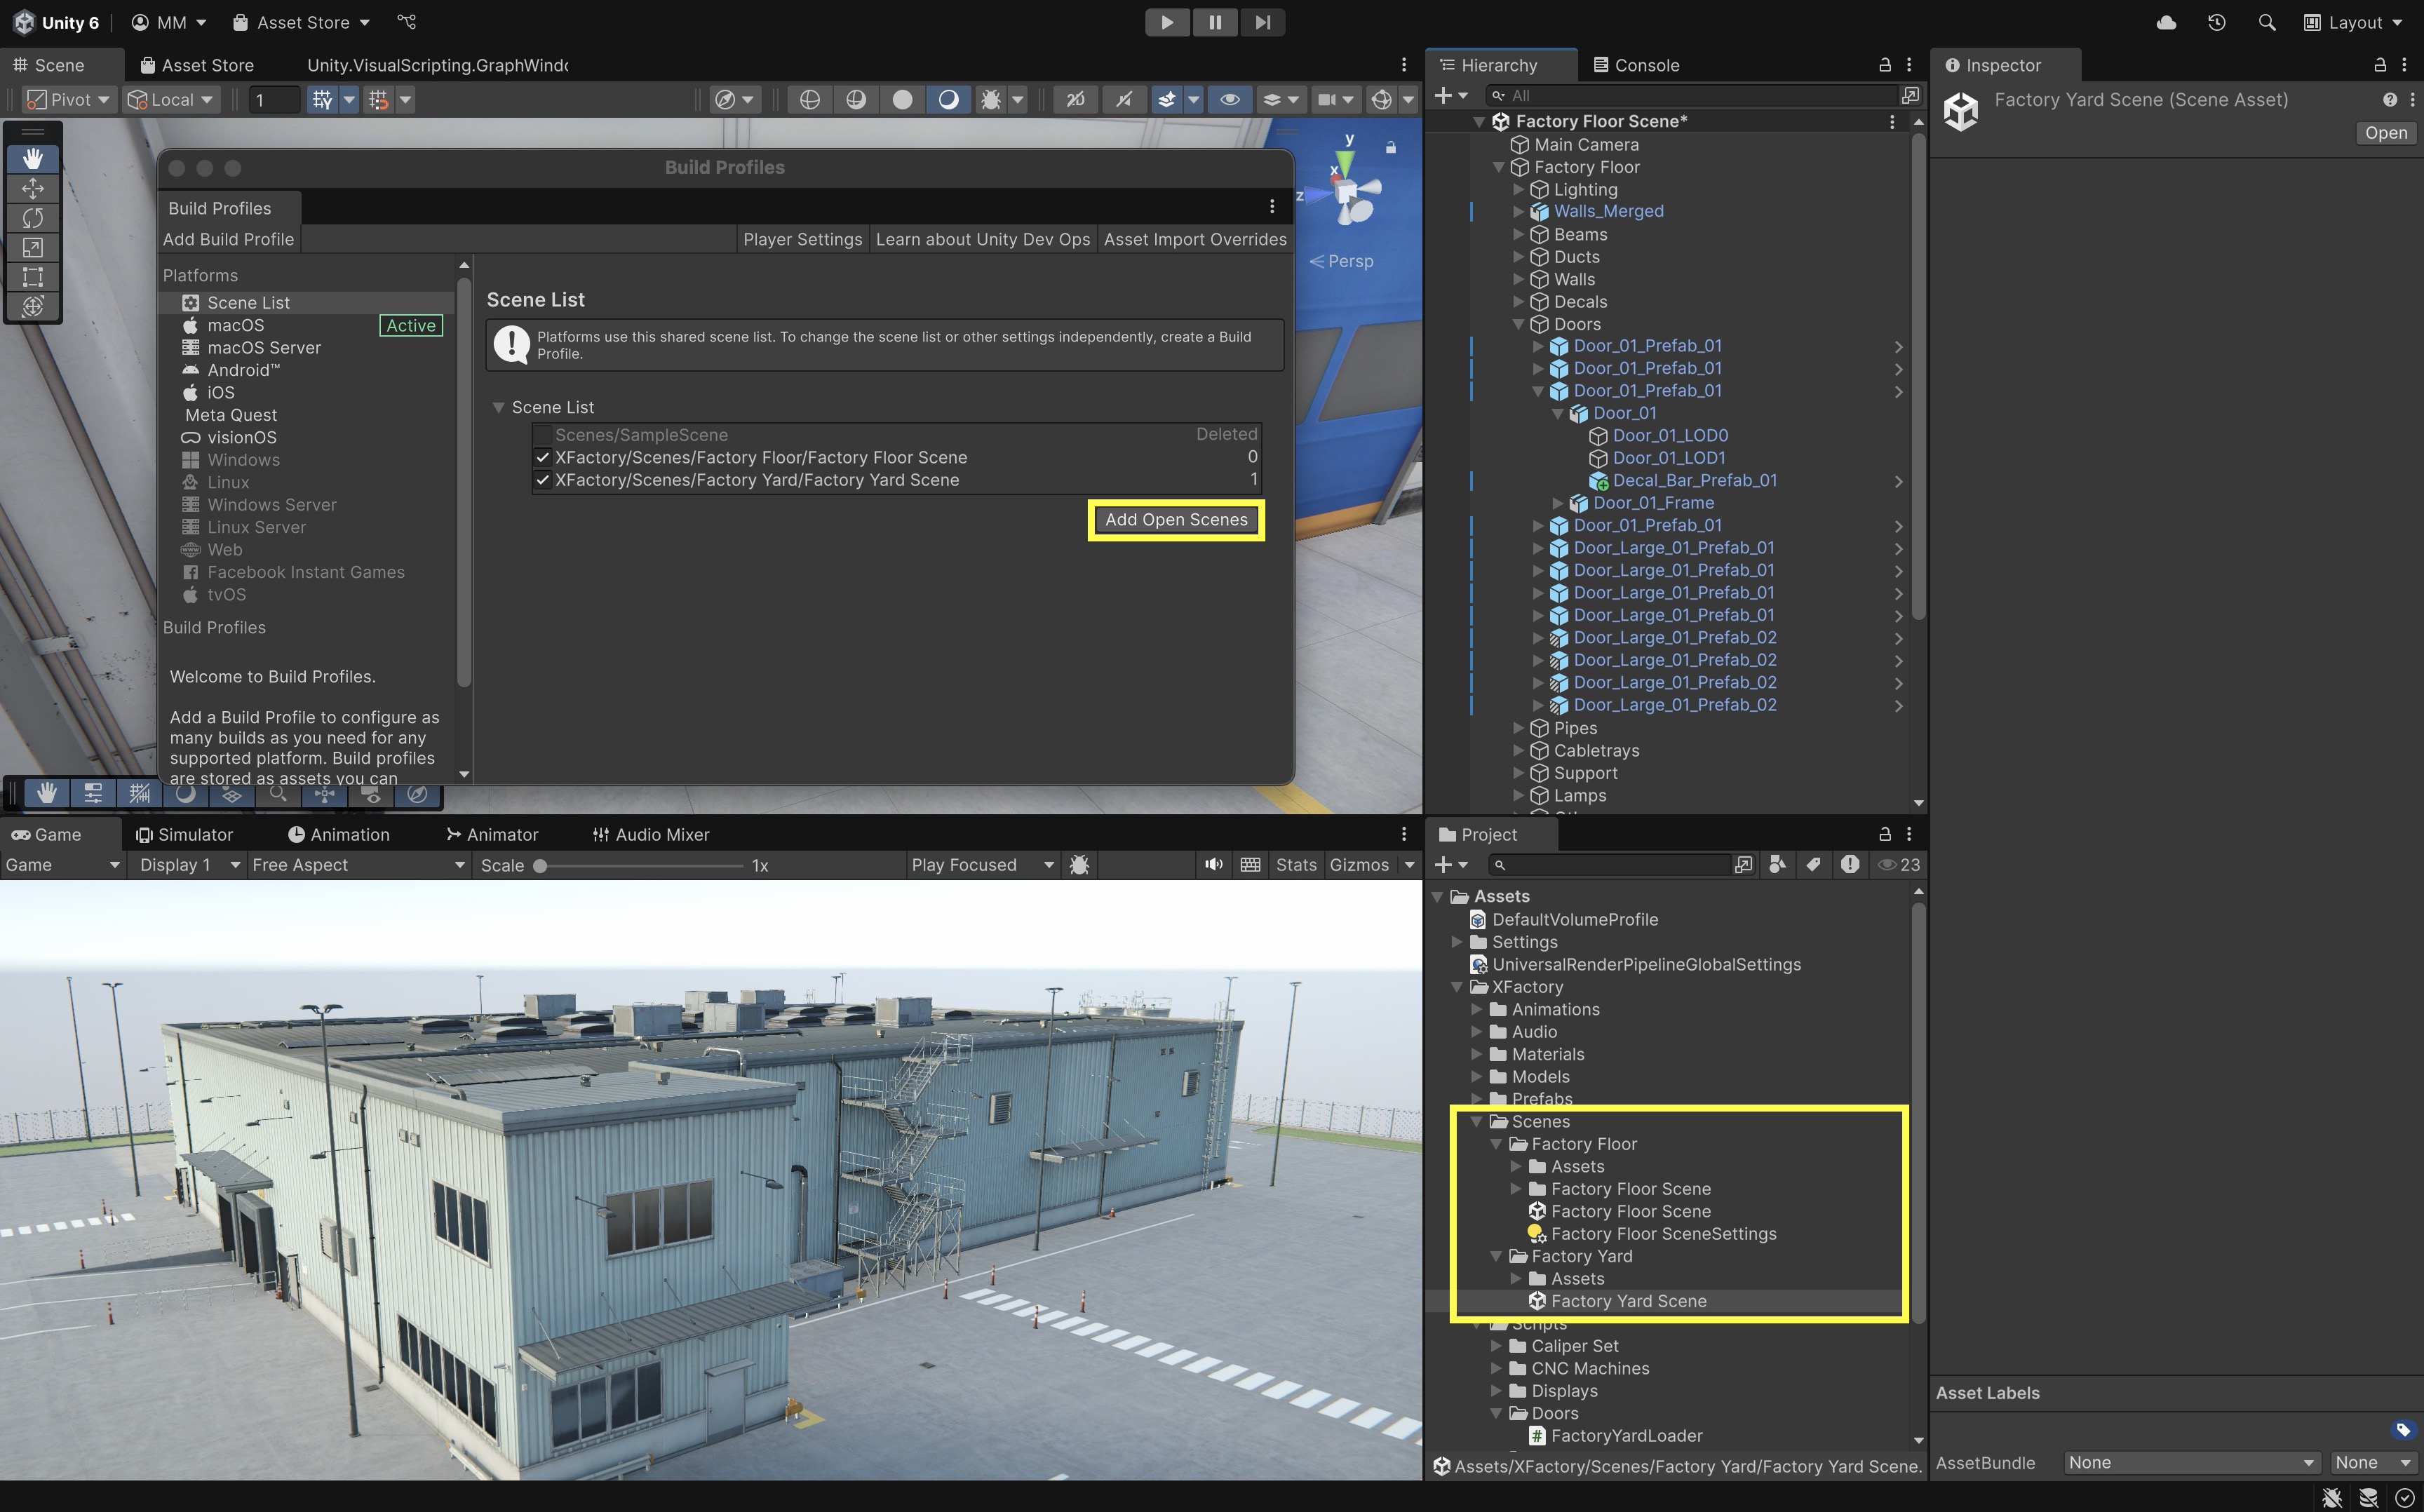Click the Pause button in top toolbar
Viewport: 2424px width, 1512px height.
pyautogui.click(x=1214, y=22)
